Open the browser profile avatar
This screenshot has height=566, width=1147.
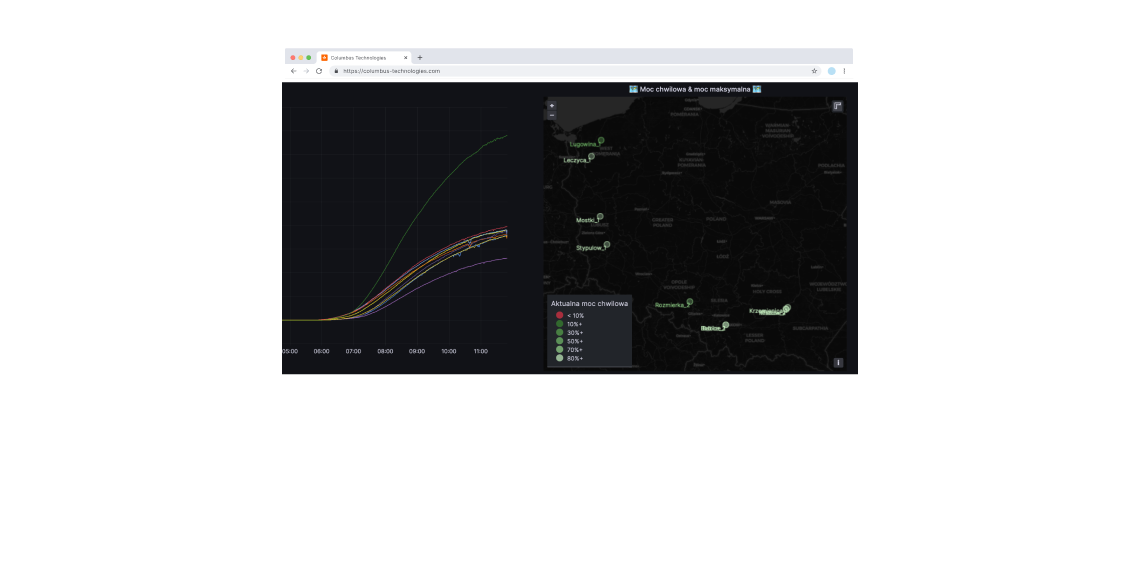click(831, 71)
